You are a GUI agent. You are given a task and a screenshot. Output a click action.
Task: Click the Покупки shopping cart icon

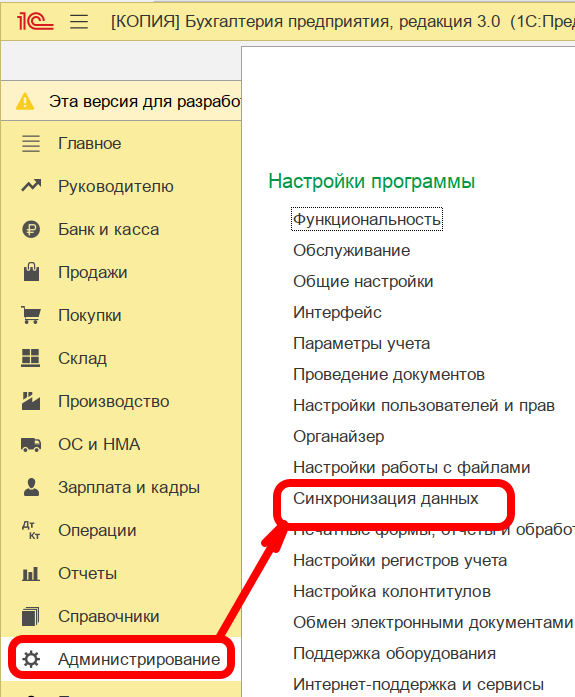point(31,315)
